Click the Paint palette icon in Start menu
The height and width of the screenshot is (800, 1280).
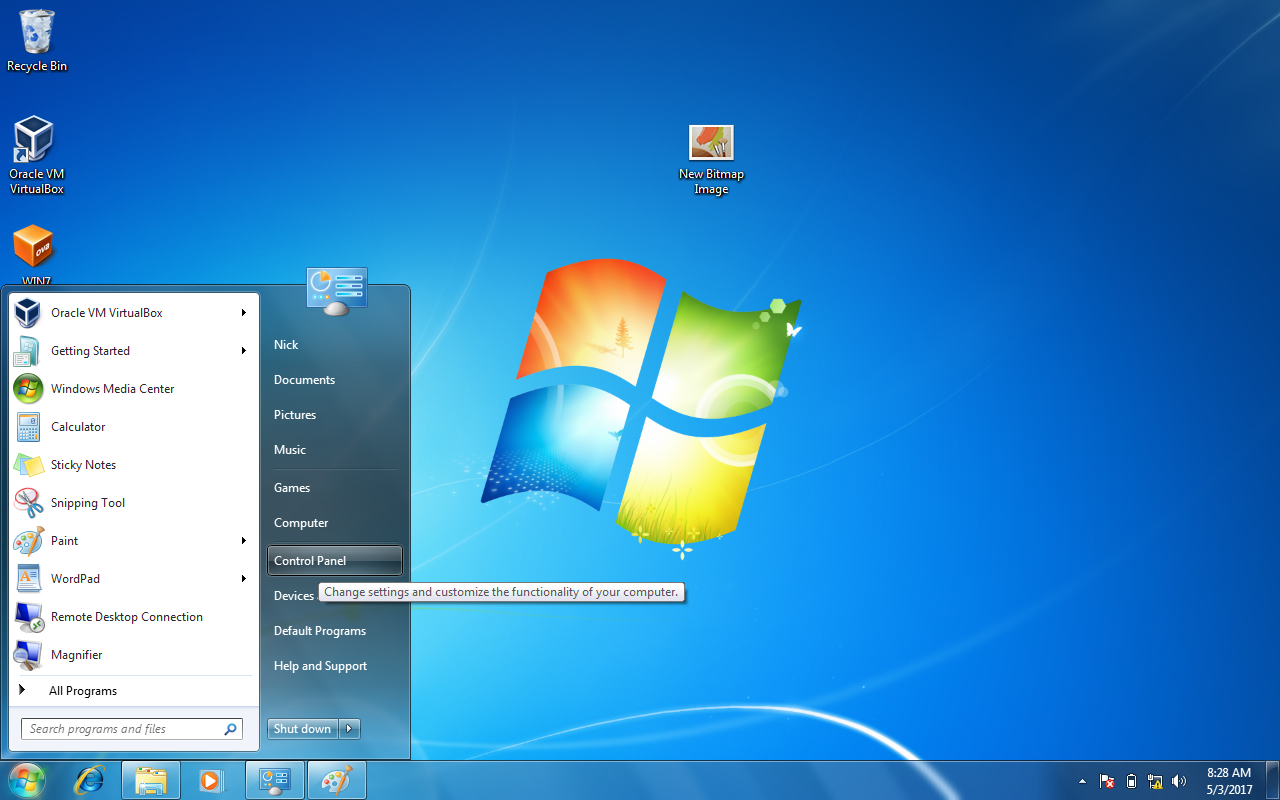coord(28,541)
